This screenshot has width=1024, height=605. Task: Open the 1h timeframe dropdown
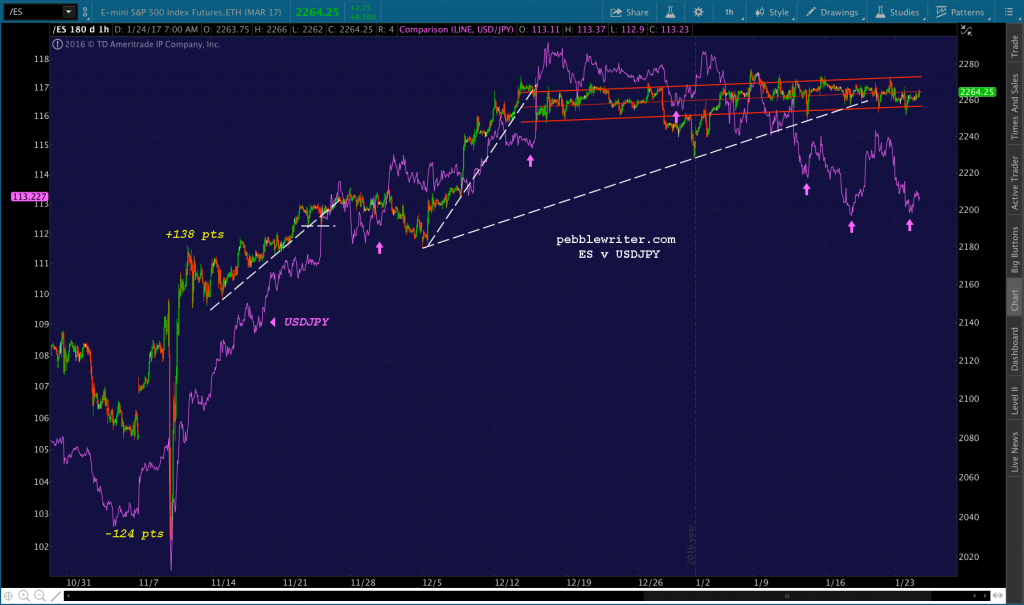pos(729,12)
